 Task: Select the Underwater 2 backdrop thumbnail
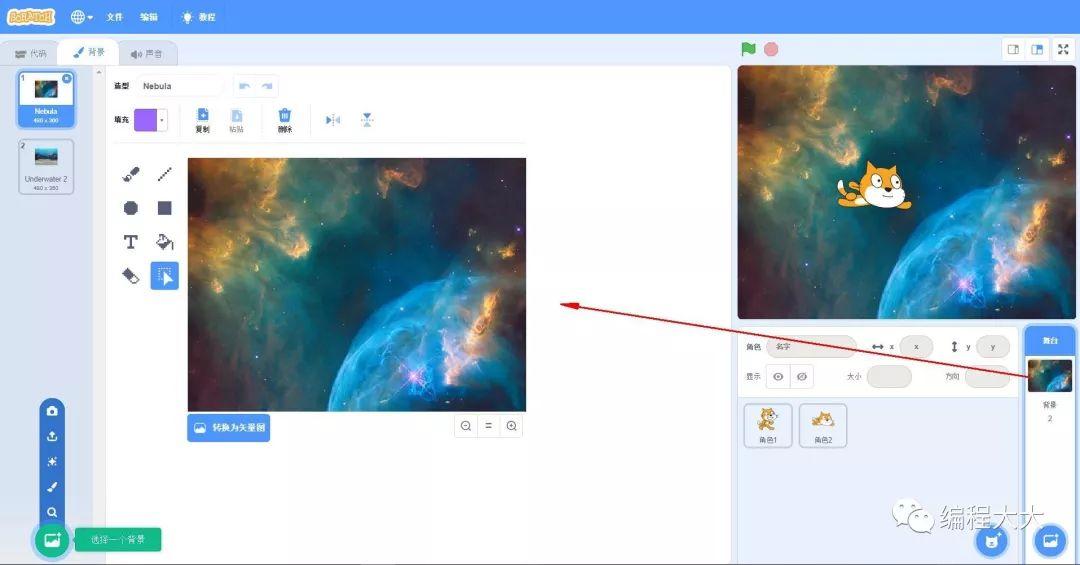[46, 166]
